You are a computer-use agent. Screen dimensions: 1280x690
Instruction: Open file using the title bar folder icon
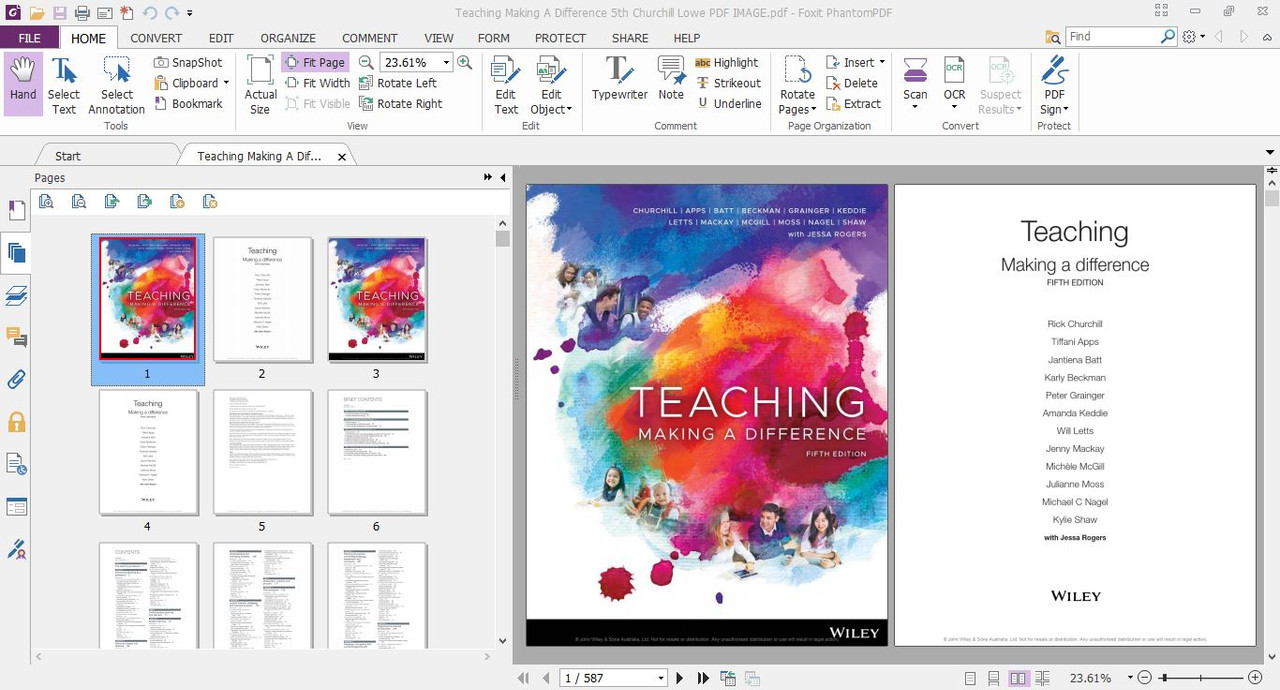tap(37, 13)
